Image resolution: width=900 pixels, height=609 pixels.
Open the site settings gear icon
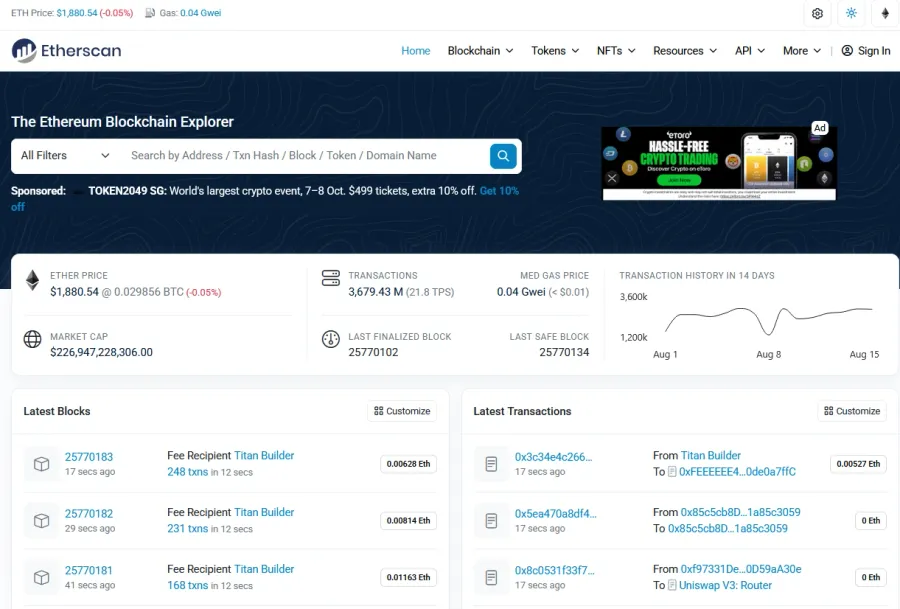(817, 13)
